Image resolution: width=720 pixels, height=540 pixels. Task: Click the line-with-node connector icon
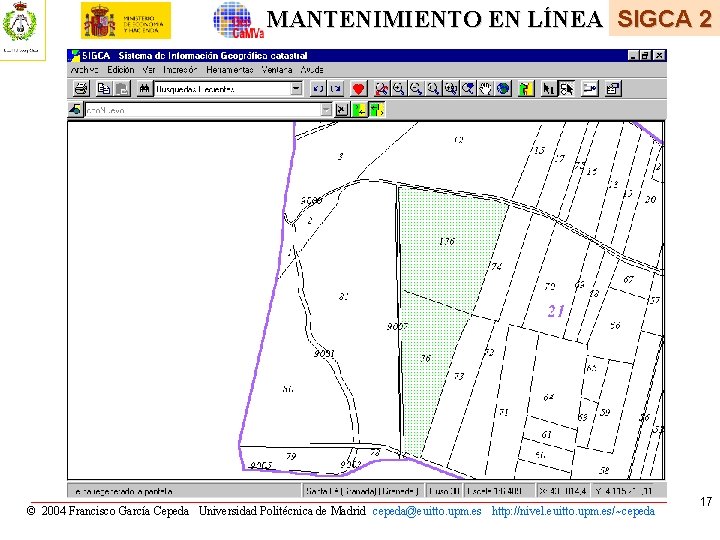point(590,88)
